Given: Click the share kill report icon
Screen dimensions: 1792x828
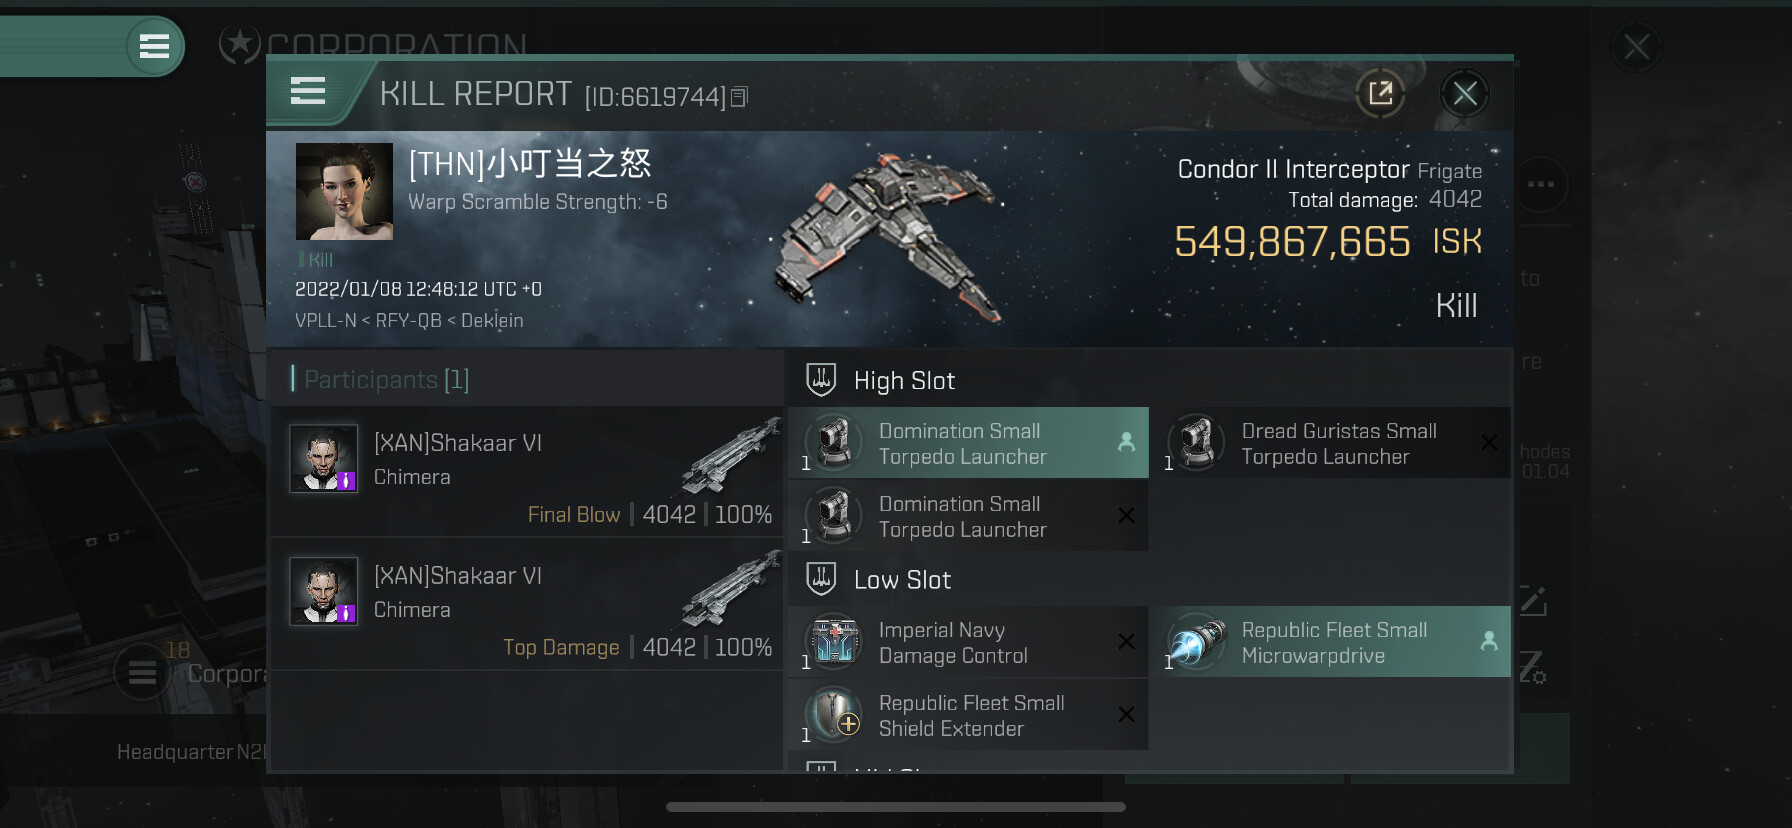Looking at the screenshot, I should [1381, 94].
